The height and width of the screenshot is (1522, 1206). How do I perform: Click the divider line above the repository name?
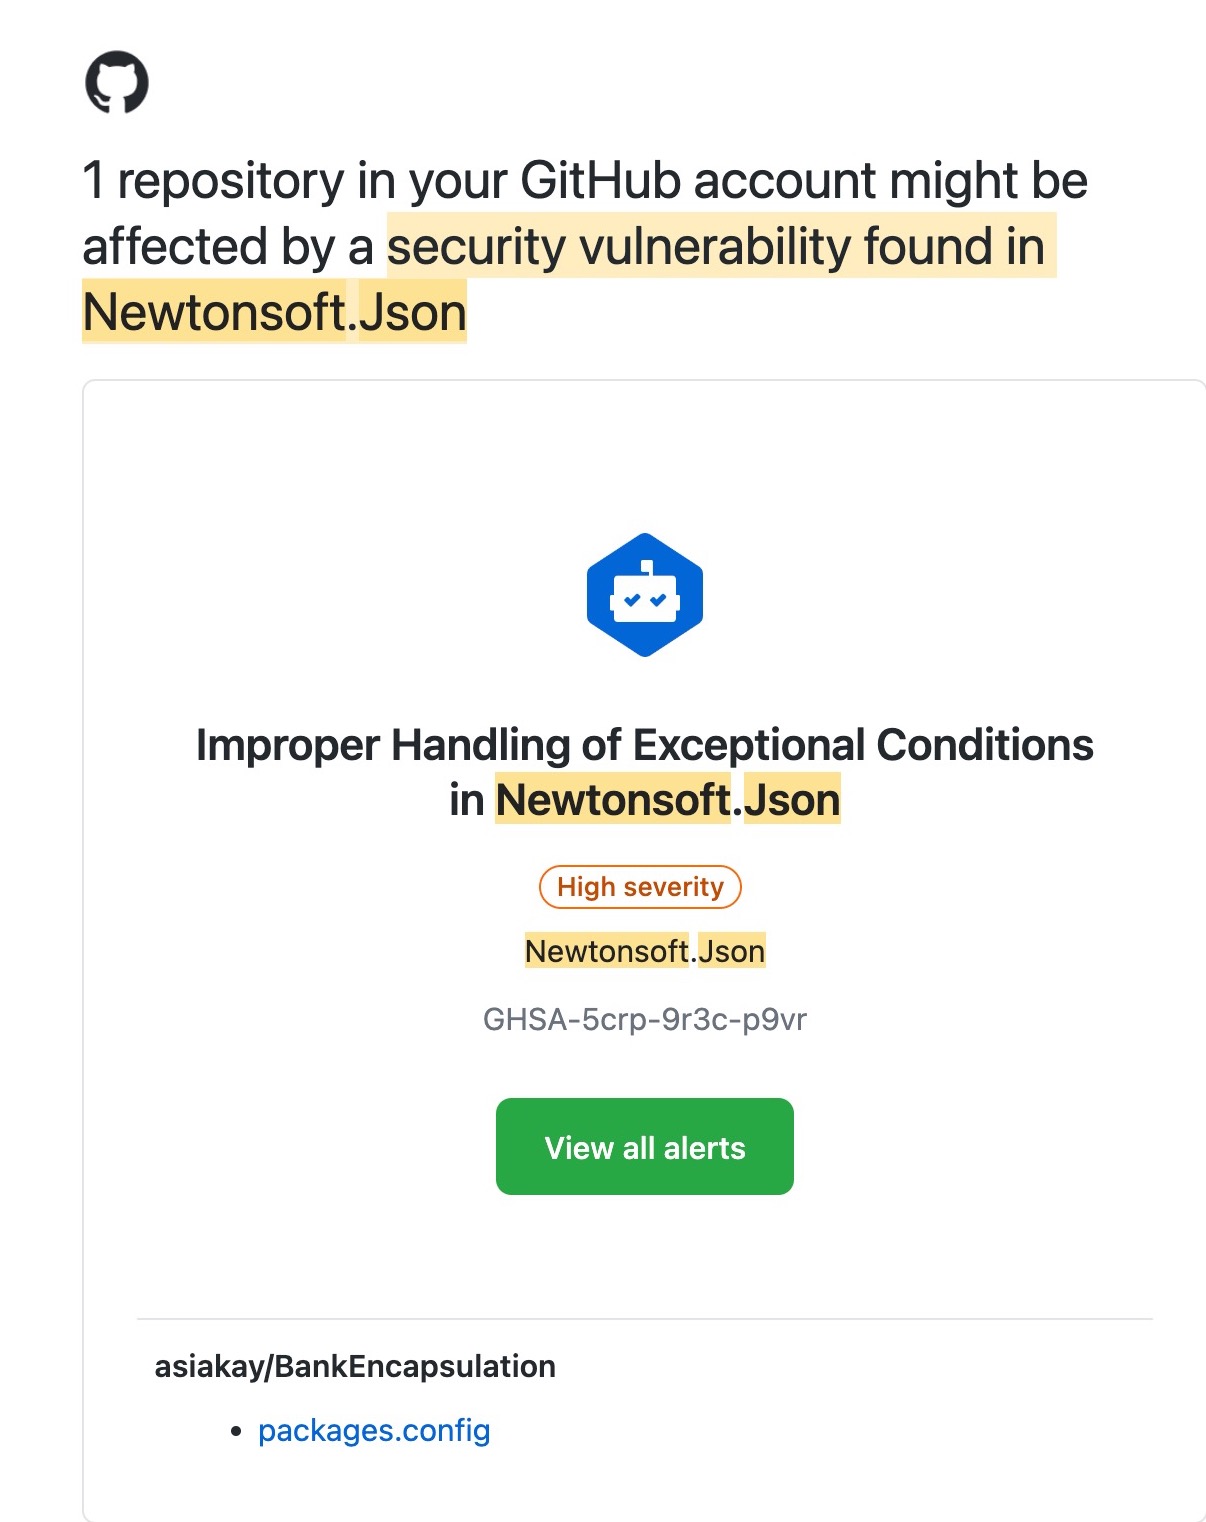(645, 1319)
